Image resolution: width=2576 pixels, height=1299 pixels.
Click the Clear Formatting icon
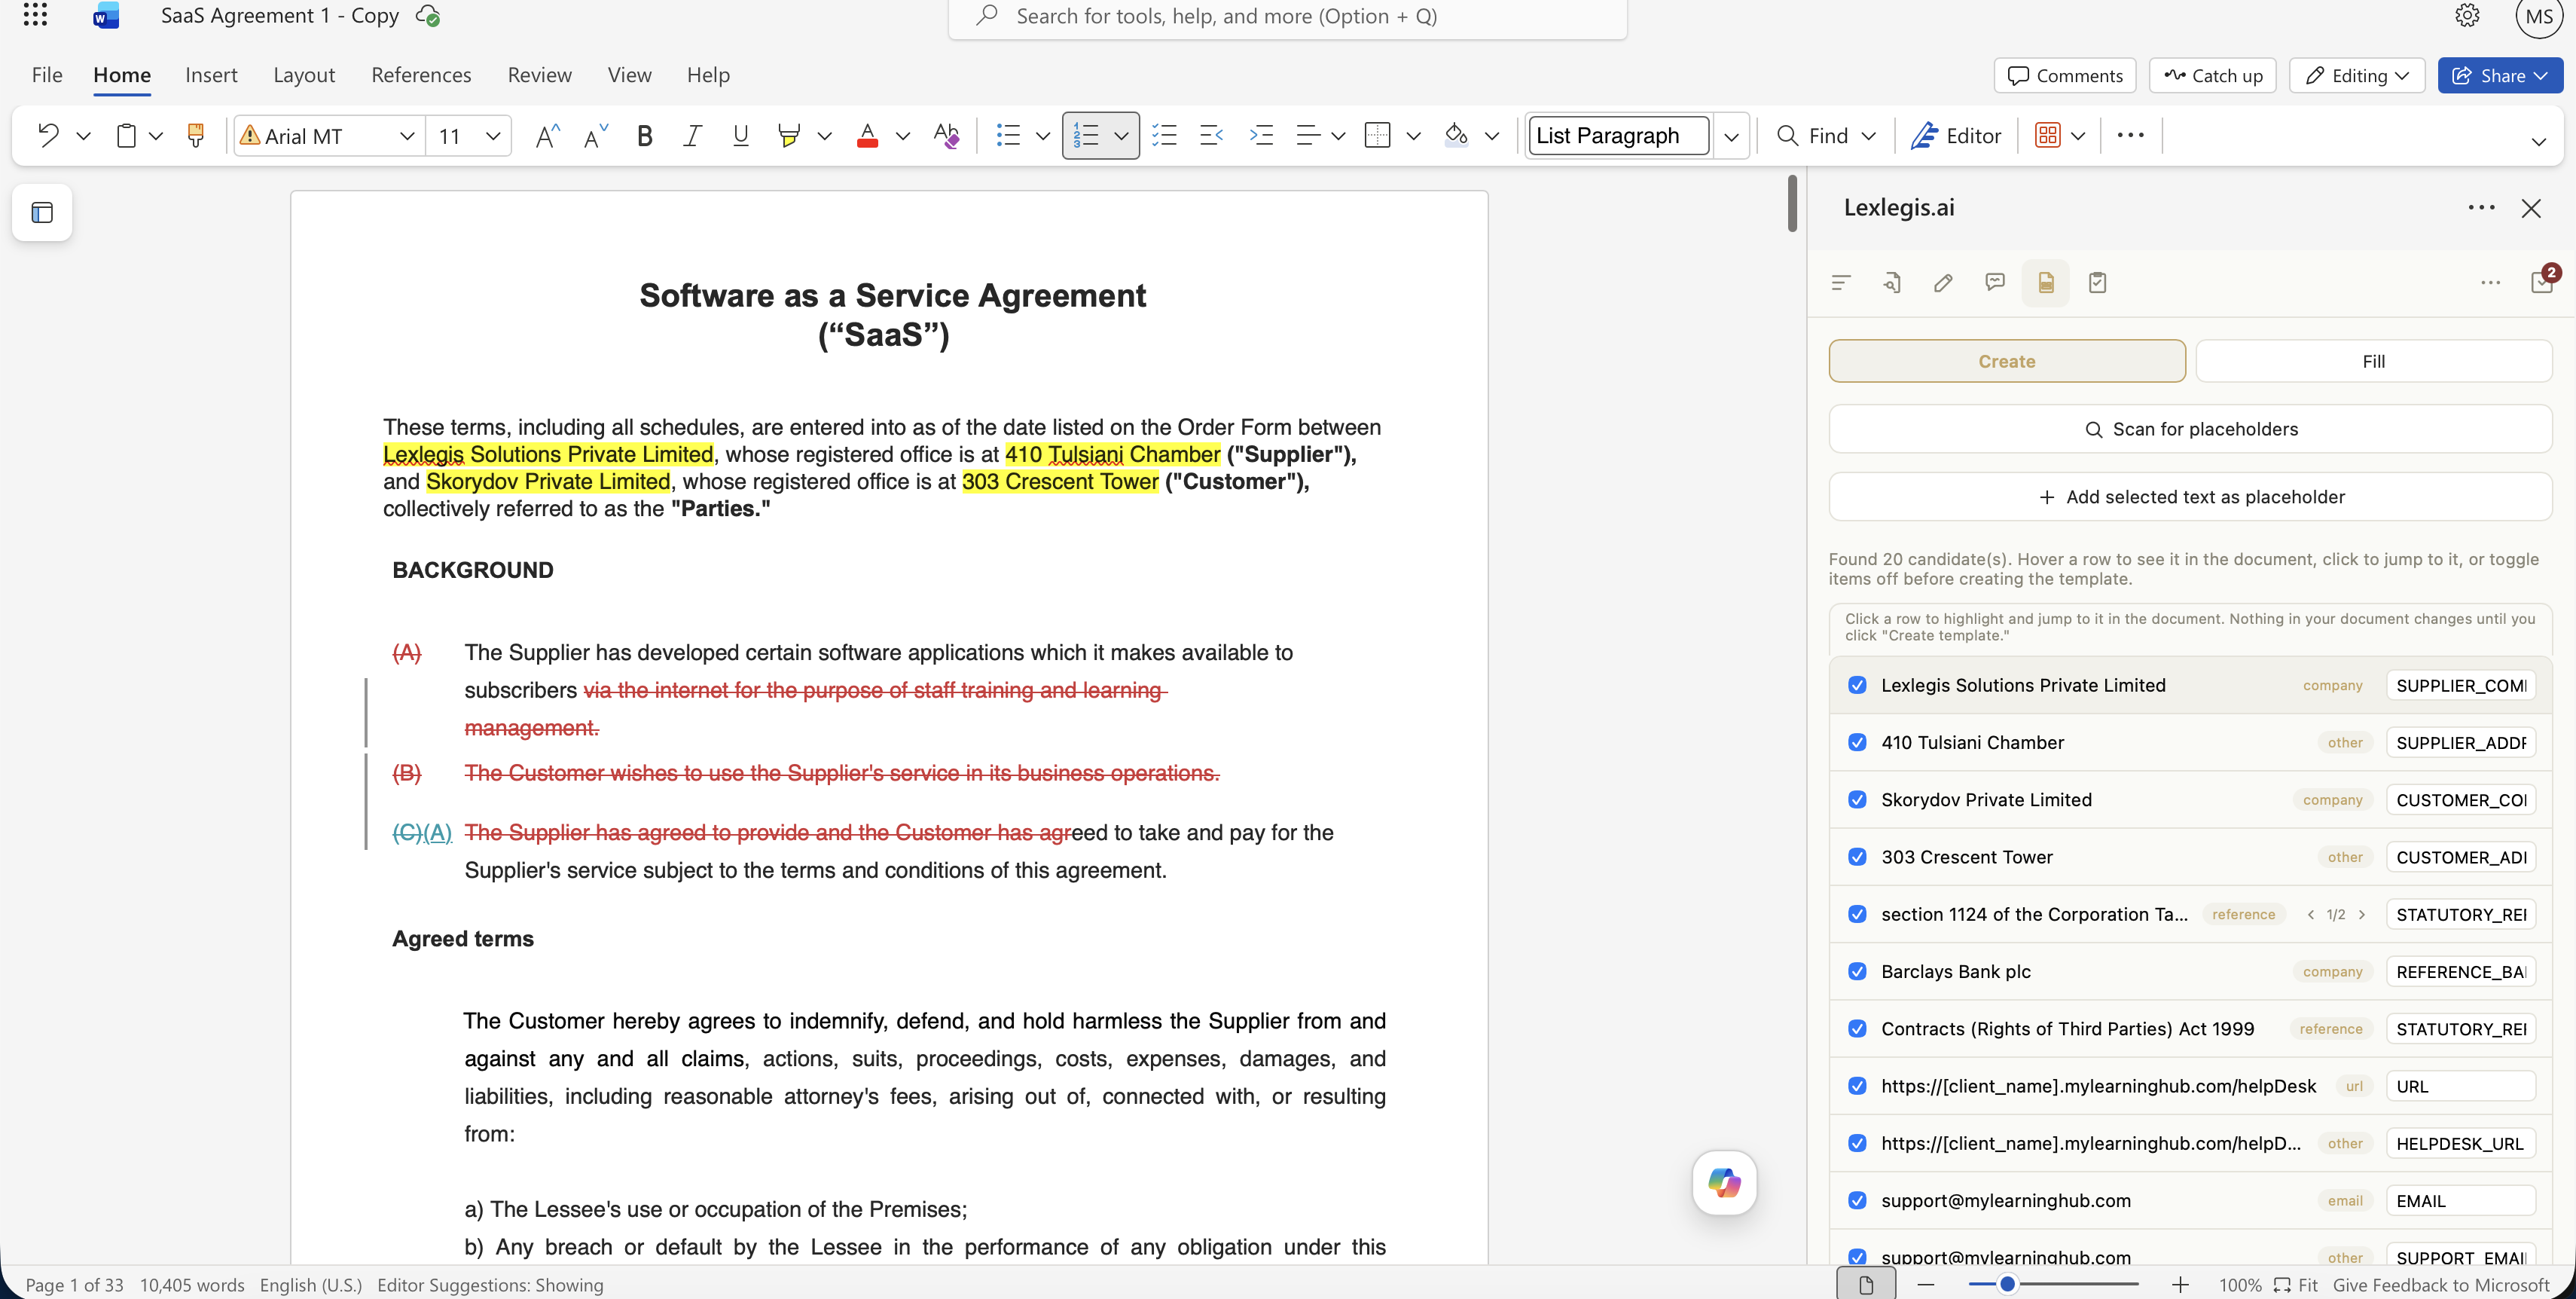946,135
